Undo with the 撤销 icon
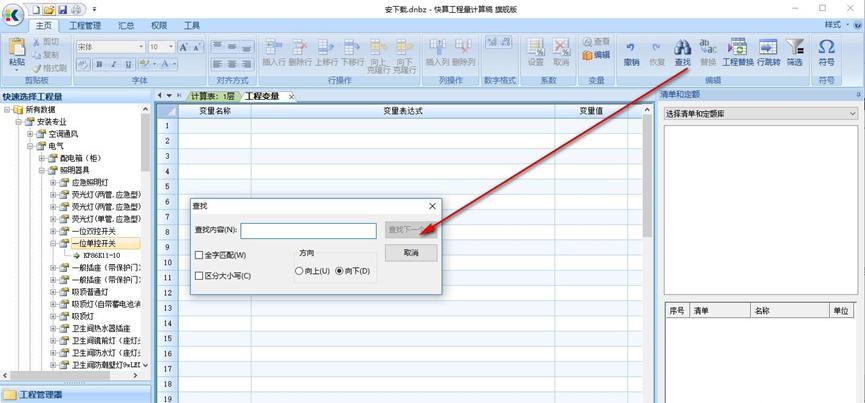 pyautogui.click(x=631, y=53)
